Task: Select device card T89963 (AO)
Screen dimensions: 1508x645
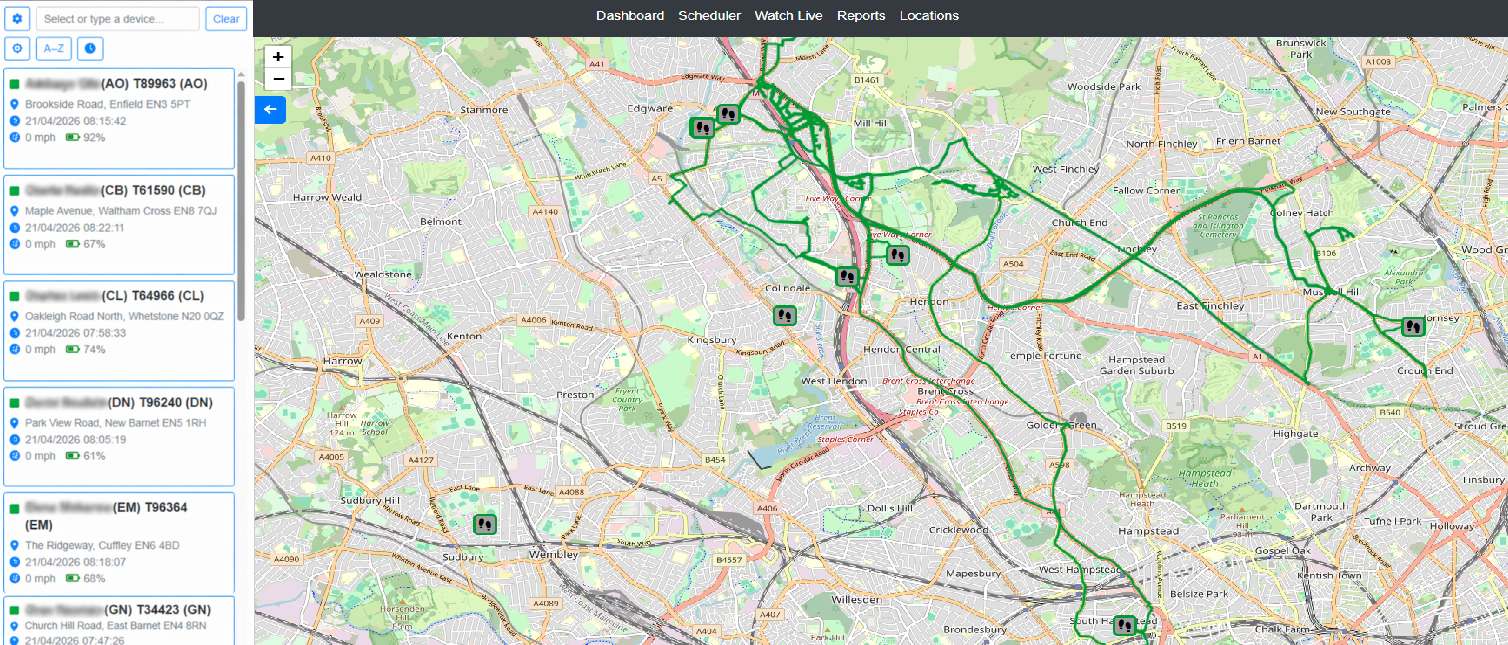Action: click(119, 118)
